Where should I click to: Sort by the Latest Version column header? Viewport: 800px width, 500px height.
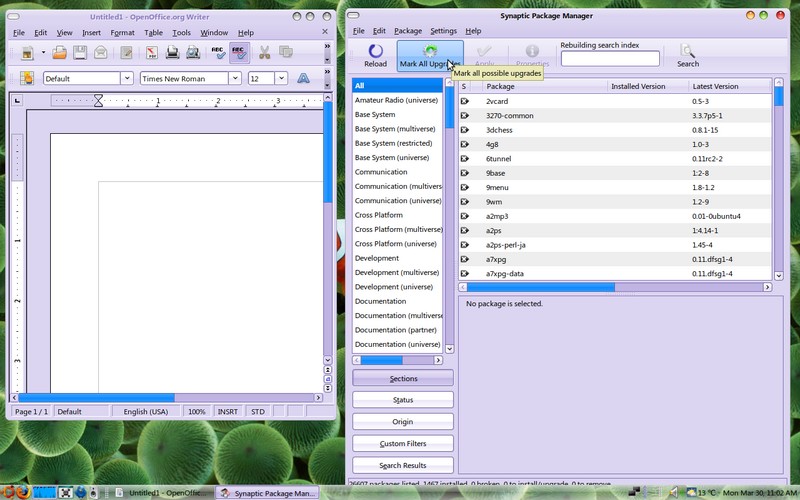tap(730, 86)
